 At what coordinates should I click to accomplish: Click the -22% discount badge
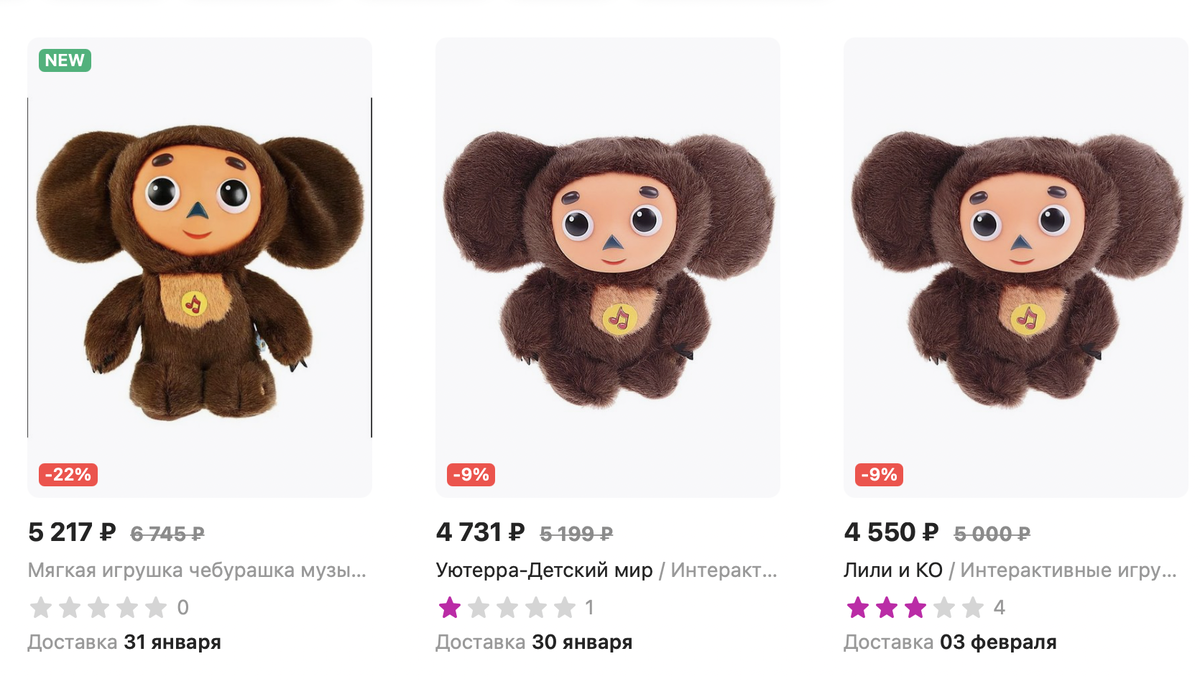click(x=68, y=474)
